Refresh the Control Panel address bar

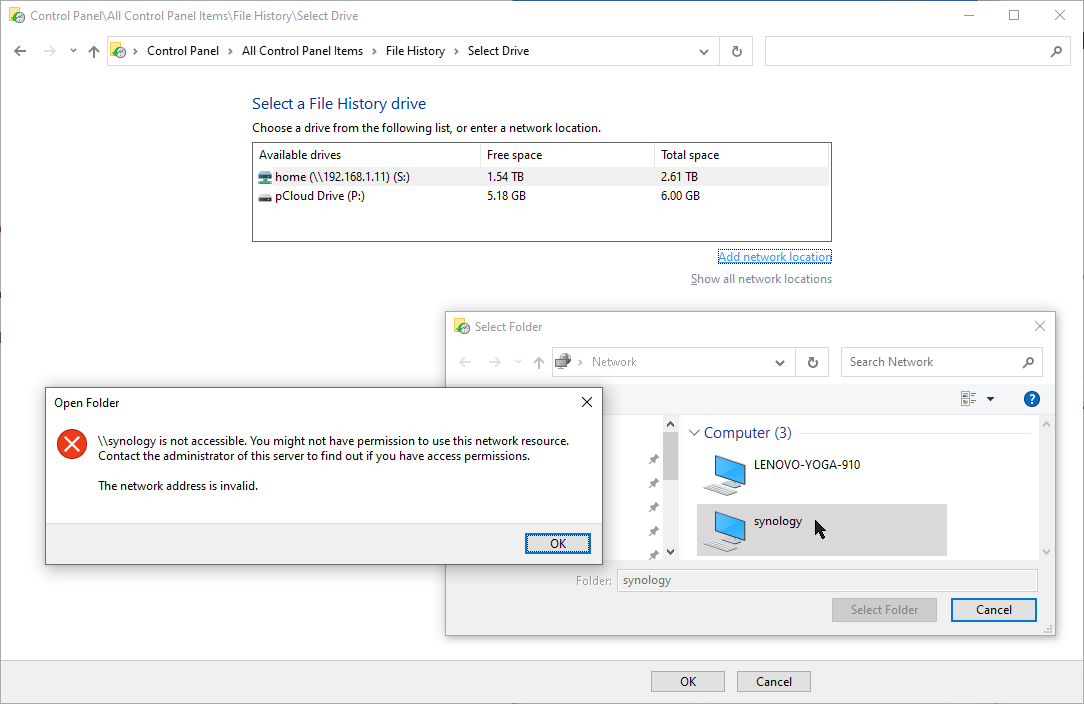737,51
